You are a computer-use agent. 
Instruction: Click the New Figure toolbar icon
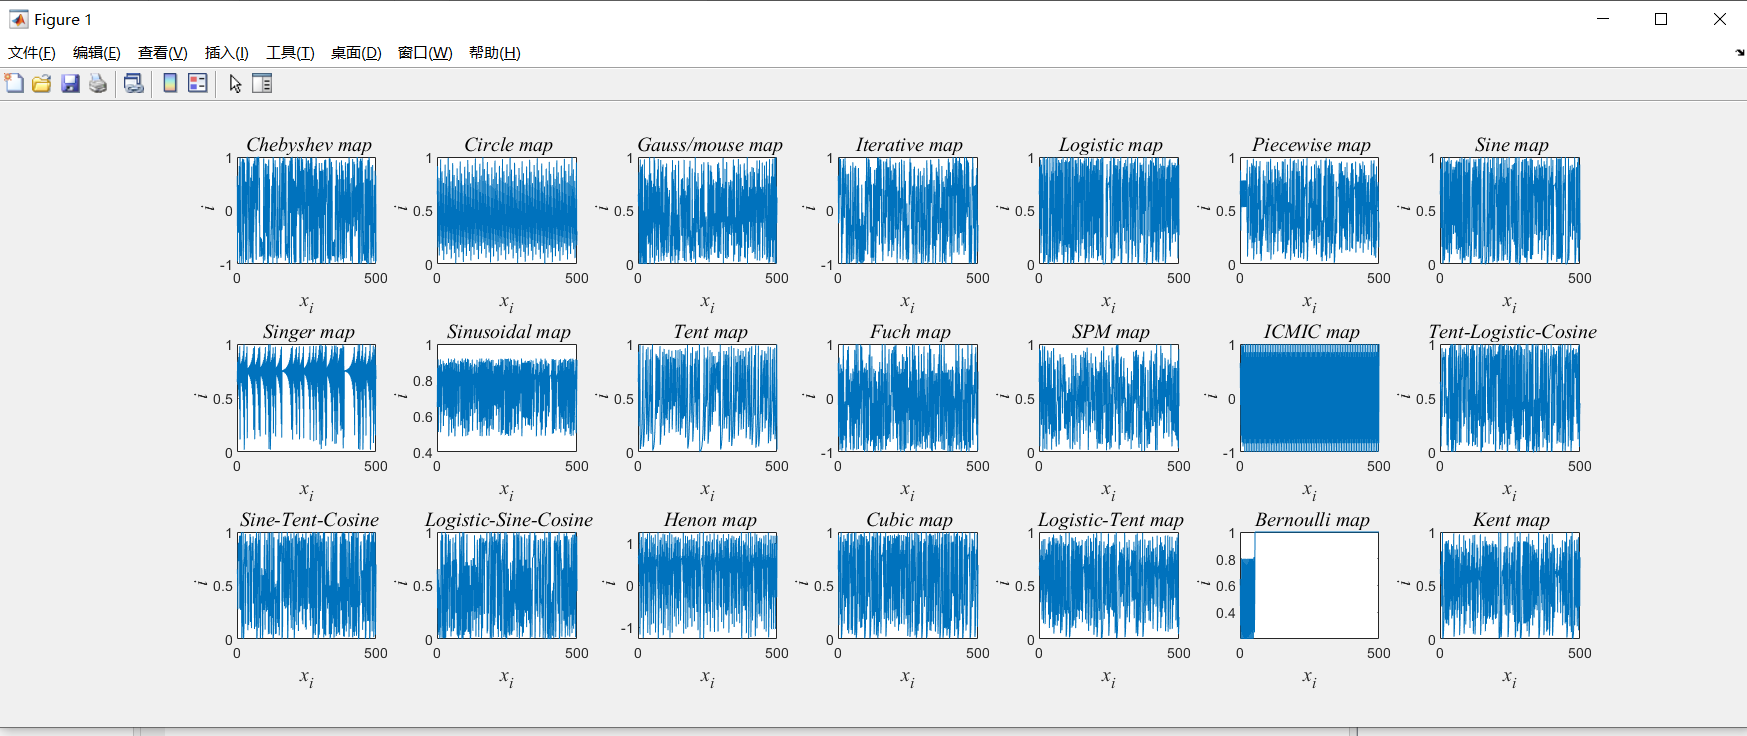(14, 84)
